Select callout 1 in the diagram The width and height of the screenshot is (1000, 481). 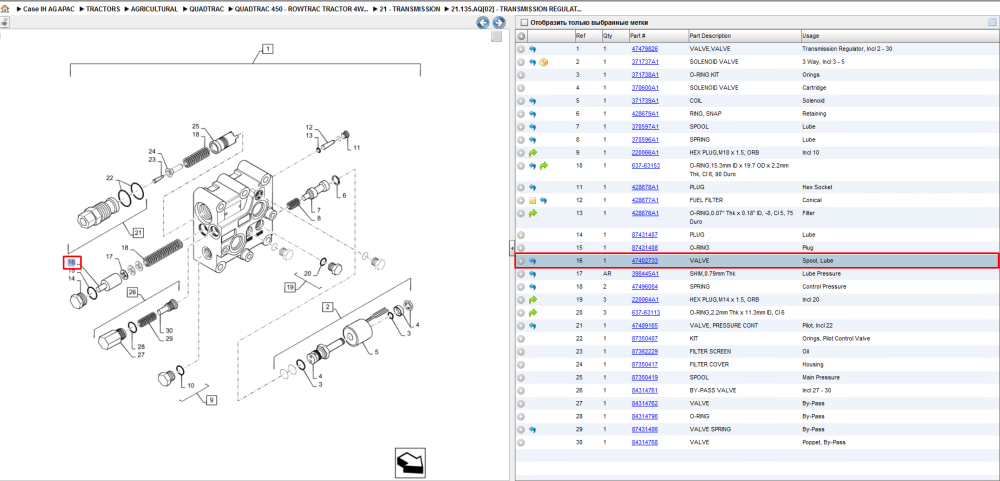[268, 49]
